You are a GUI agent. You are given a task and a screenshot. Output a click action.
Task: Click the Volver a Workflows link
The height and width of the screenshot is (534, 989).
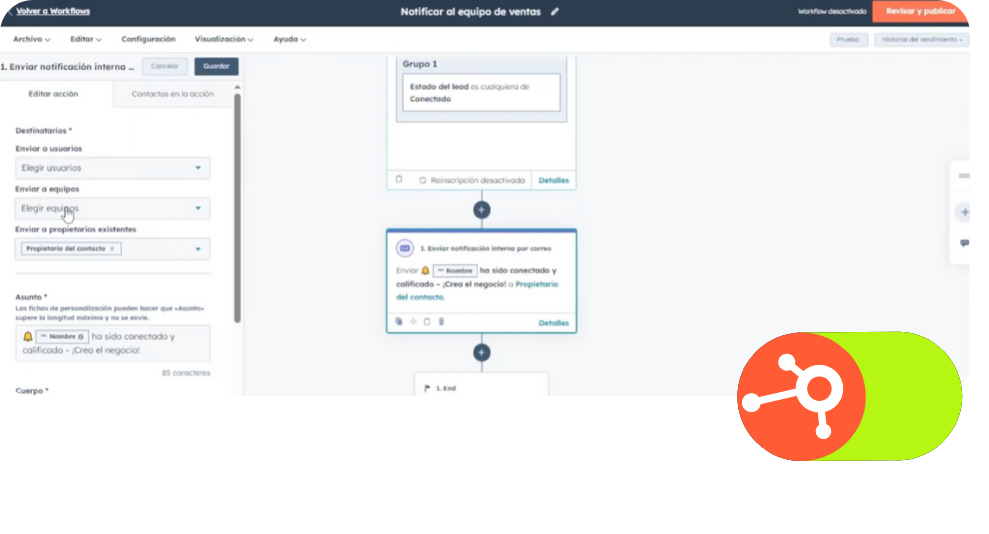[53, 11]
